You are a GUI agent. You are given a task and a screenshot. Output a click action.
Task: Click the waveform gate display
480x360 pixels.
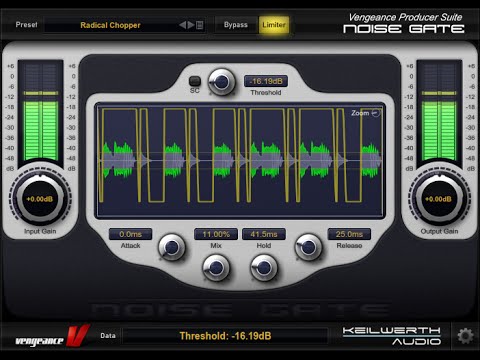[240, 161]
